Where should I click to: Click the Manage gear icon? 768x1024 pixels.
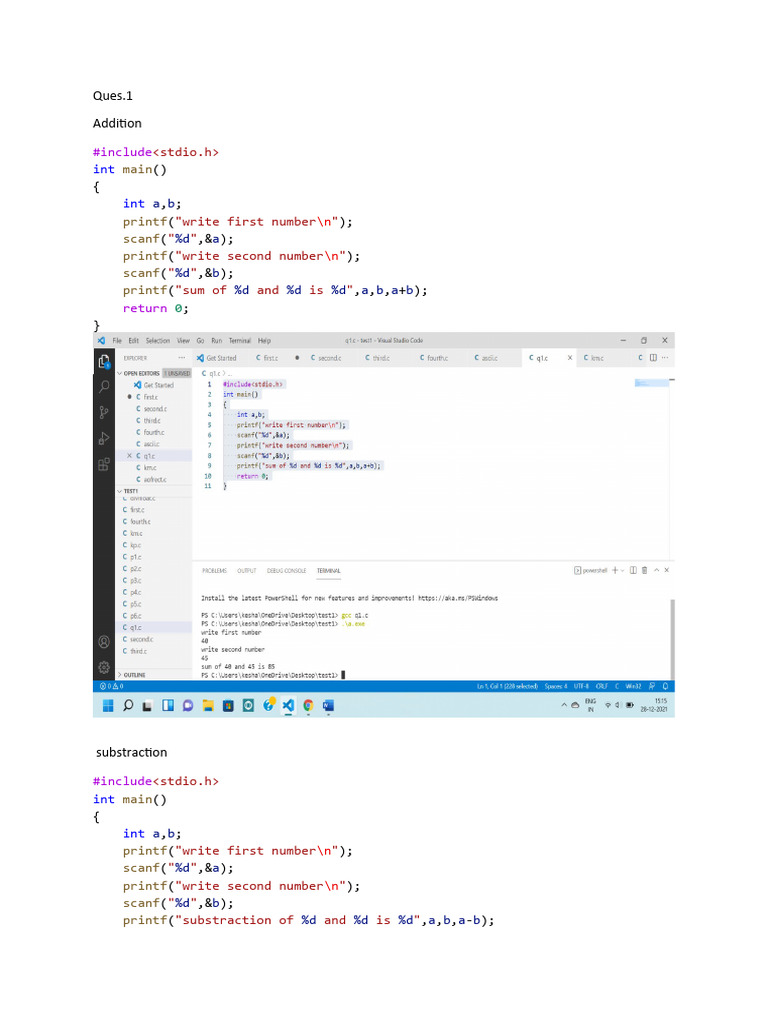coord(104,667)
